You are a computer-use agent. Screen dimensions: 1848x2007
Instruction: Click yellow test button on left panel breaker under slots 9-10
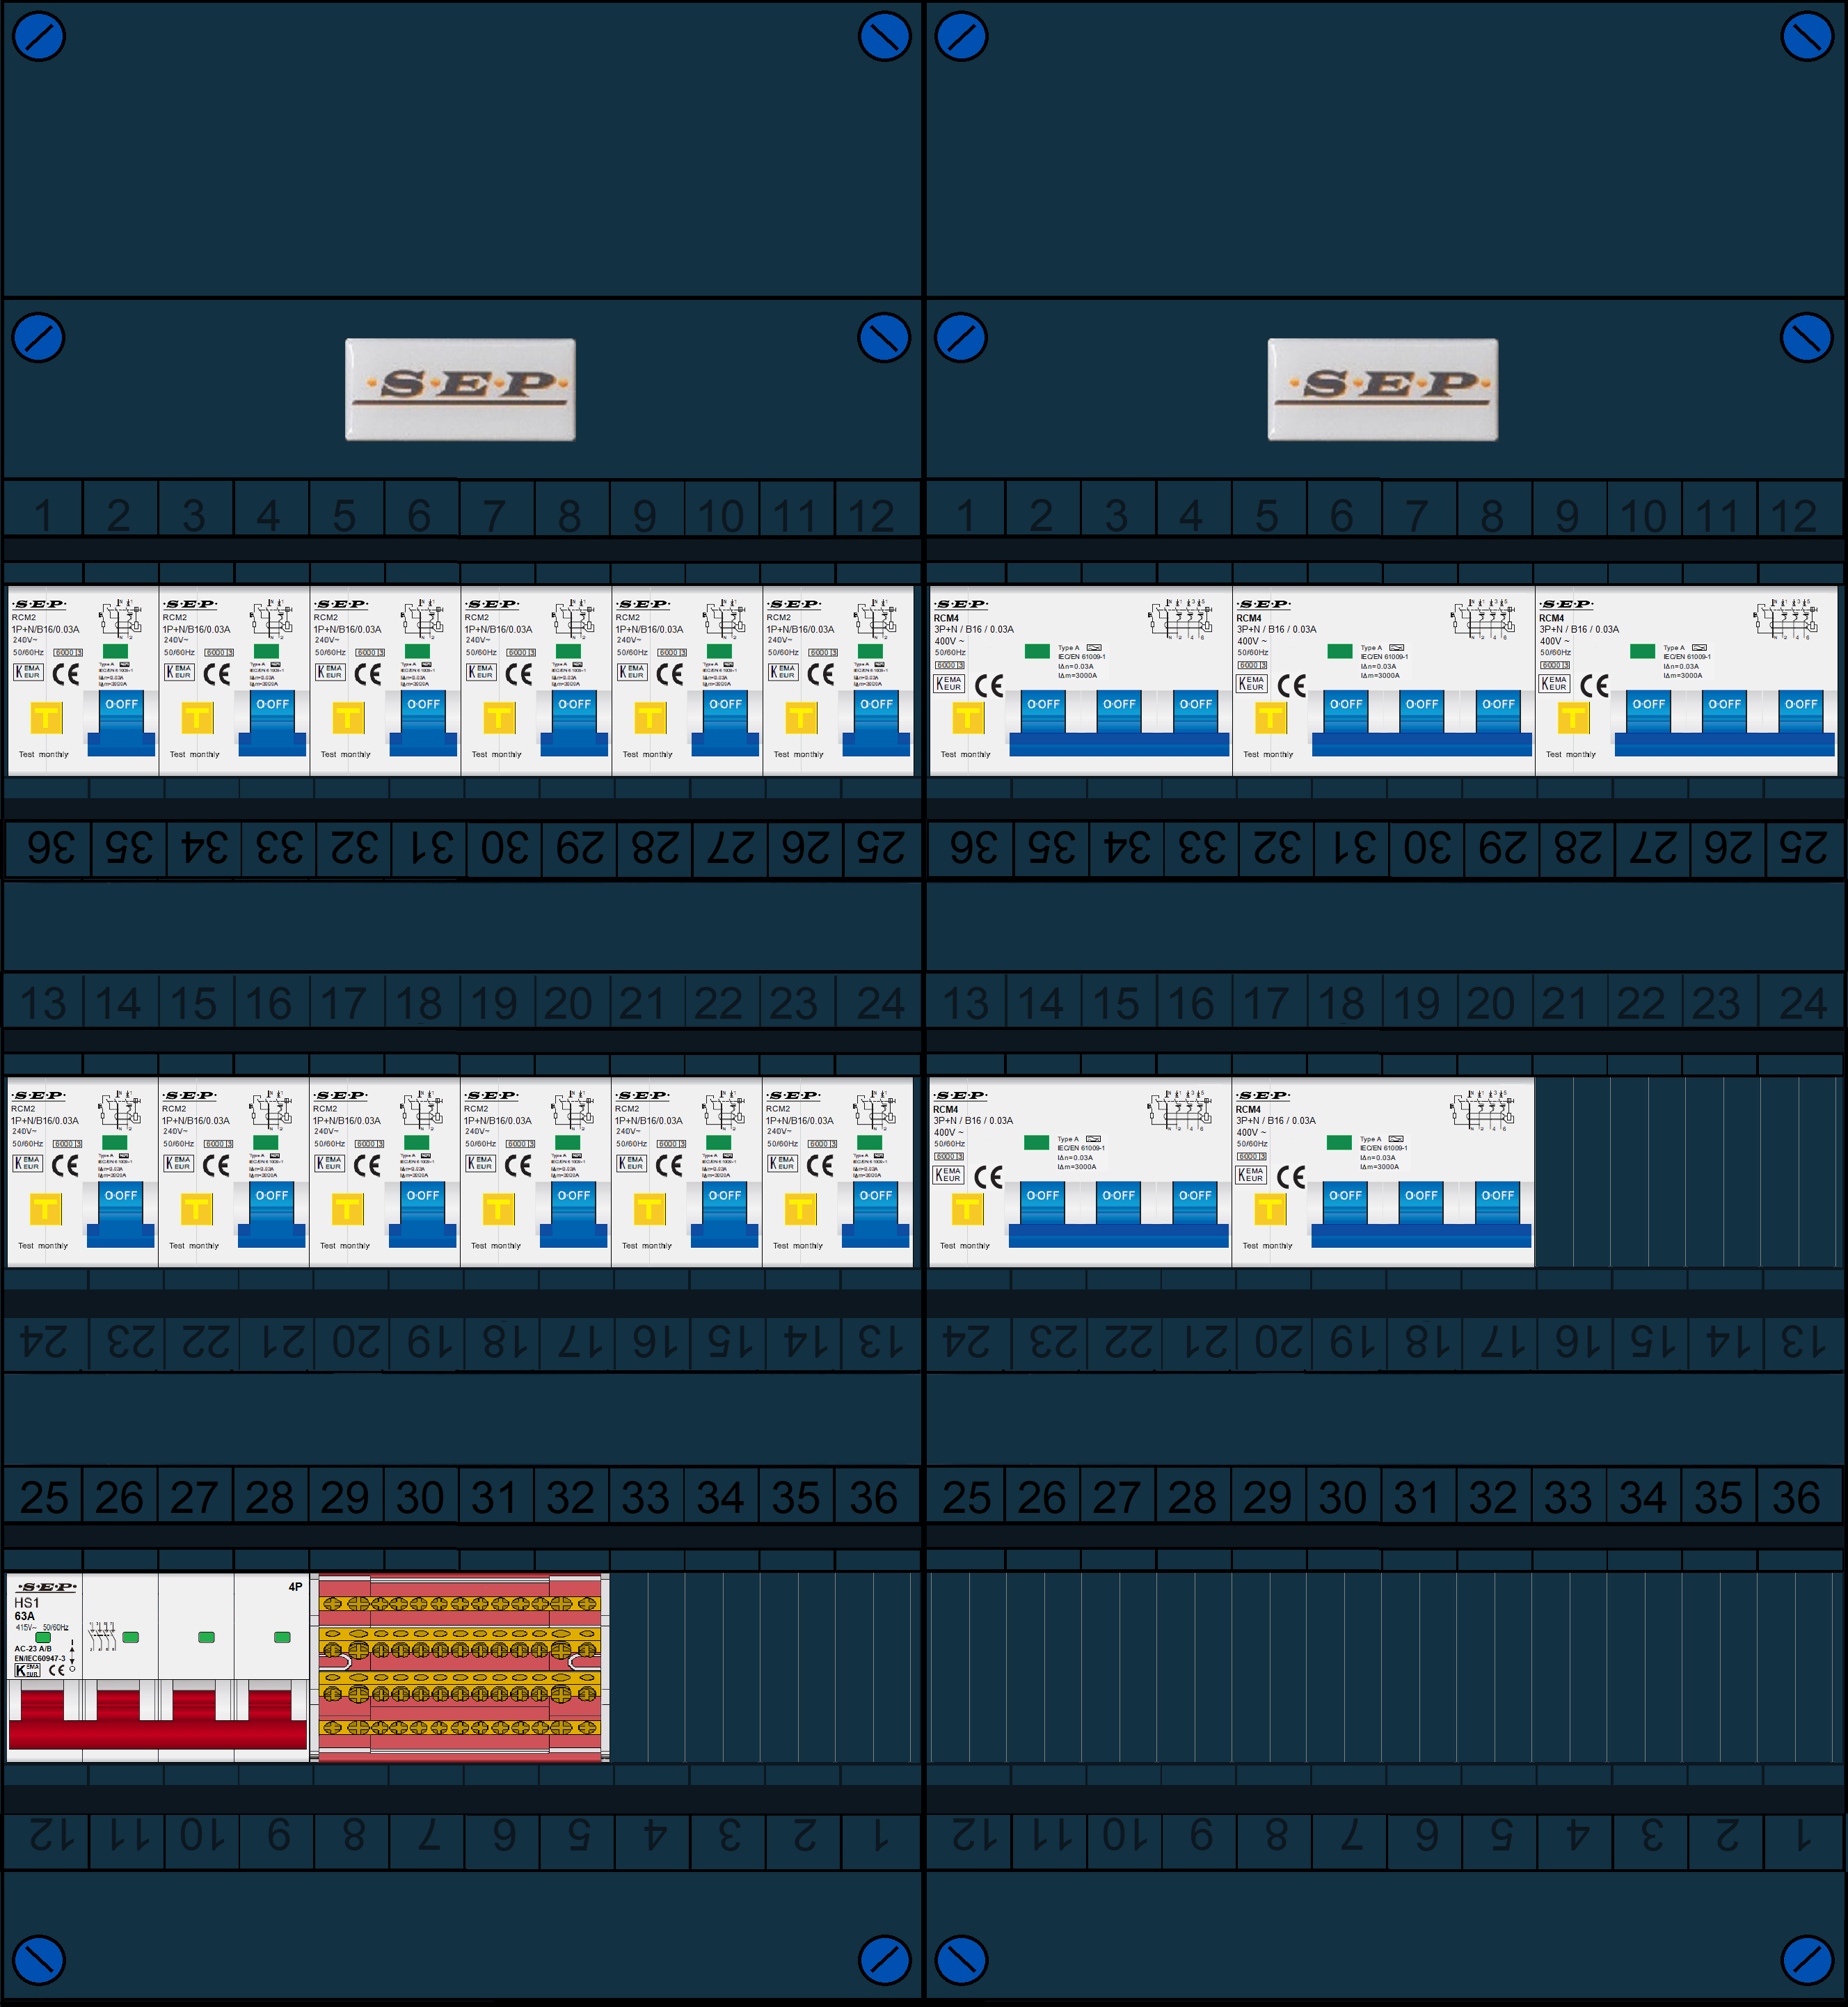650,717
